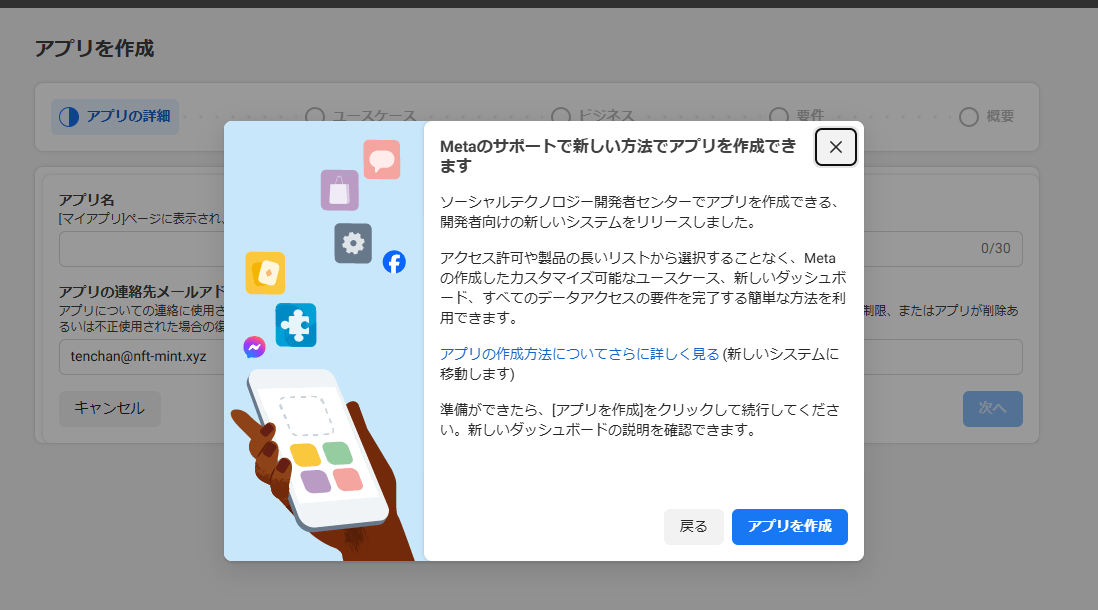This screenshot has height=610, width=1098.
Task: Click the キャンセル button
Action: 110,408
